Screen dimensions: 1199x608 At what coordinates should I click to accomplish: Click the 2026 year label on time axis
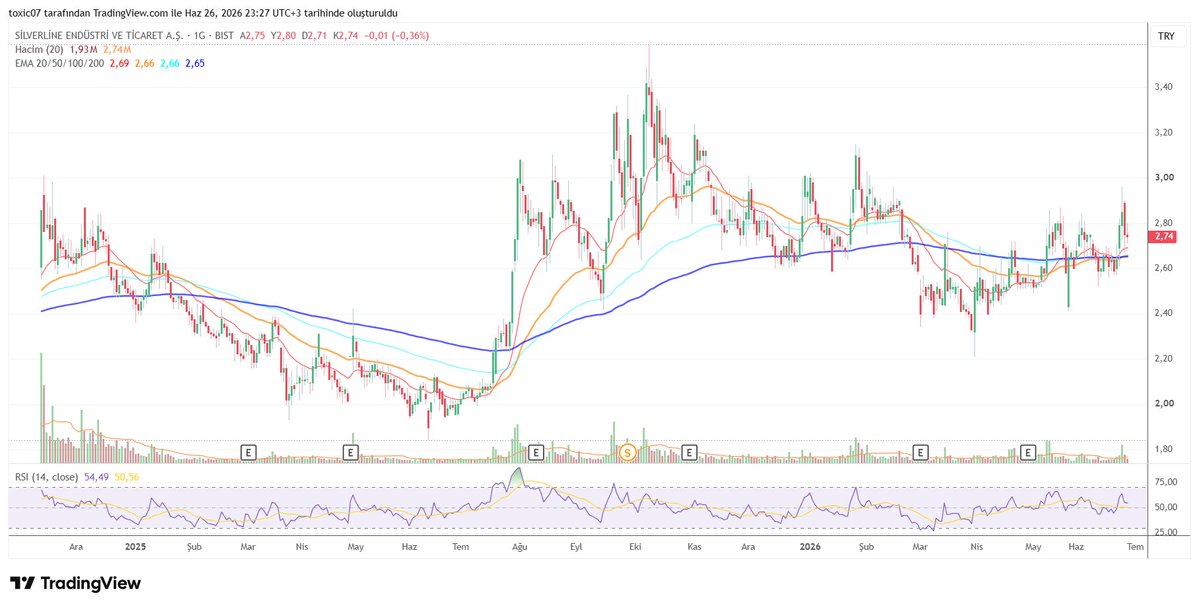[809, 547]
